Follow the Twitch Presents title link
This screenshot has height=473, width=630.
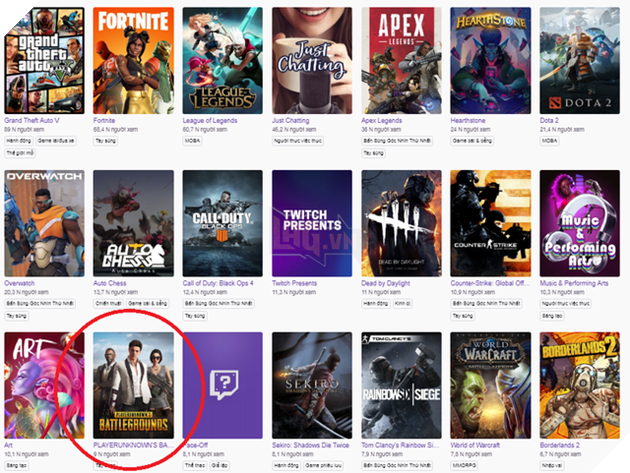(295, 283)
